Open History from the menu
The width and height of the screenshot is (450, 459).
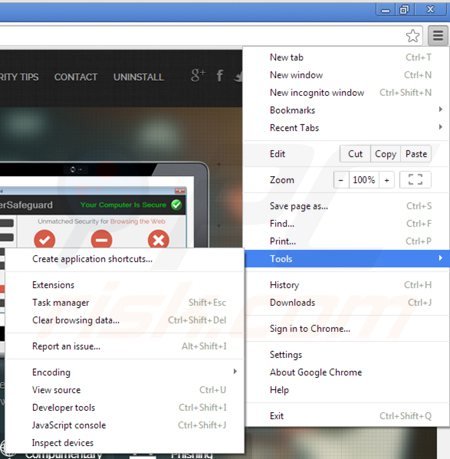(347, 285)
